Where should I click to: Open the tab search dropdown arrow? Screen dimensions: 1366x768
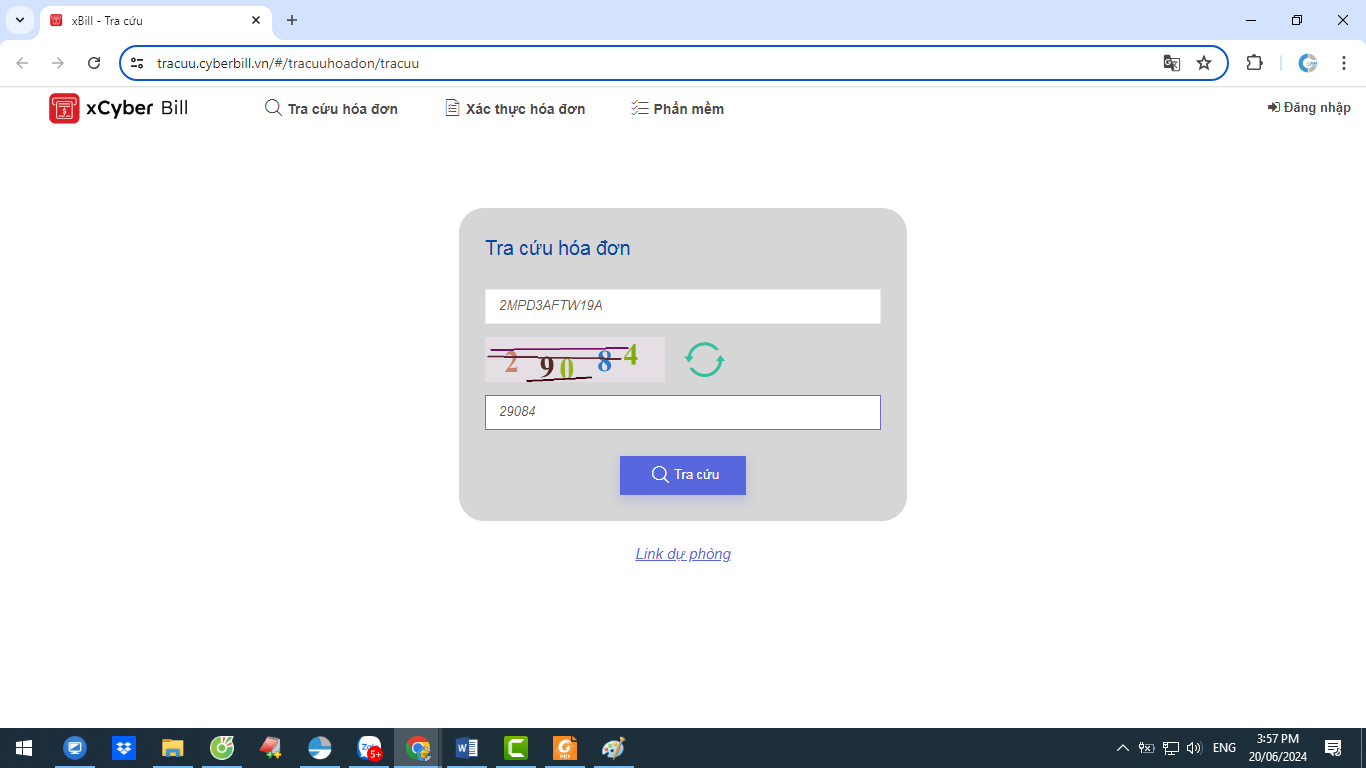tap(19, 20)
